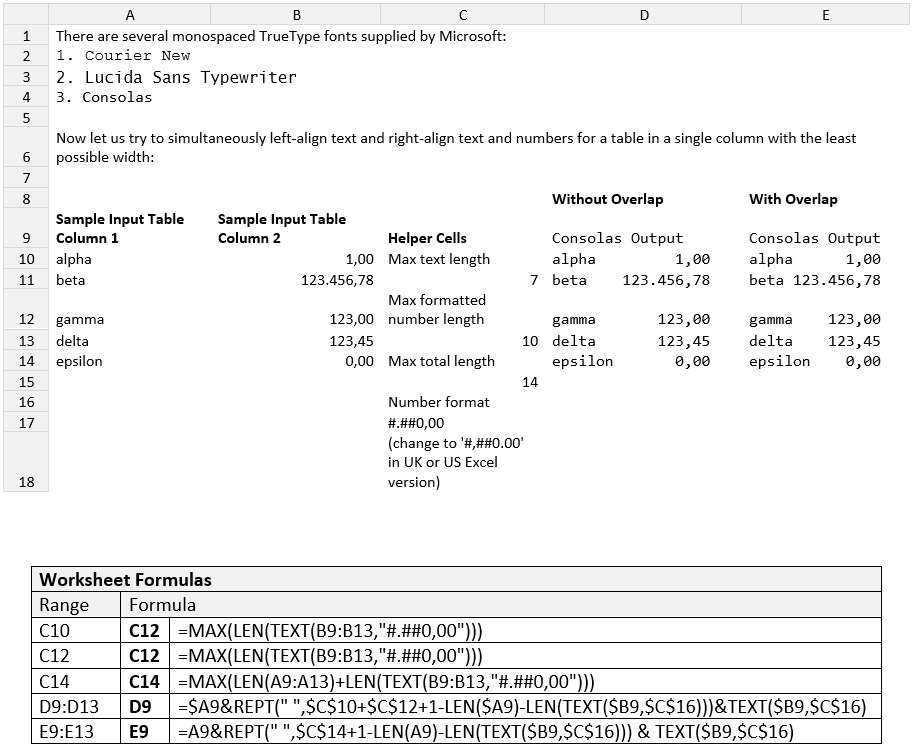
Task: Click 'beta 123.456,78' in column E
Action: pyautogui.click(x=815, y=280)
